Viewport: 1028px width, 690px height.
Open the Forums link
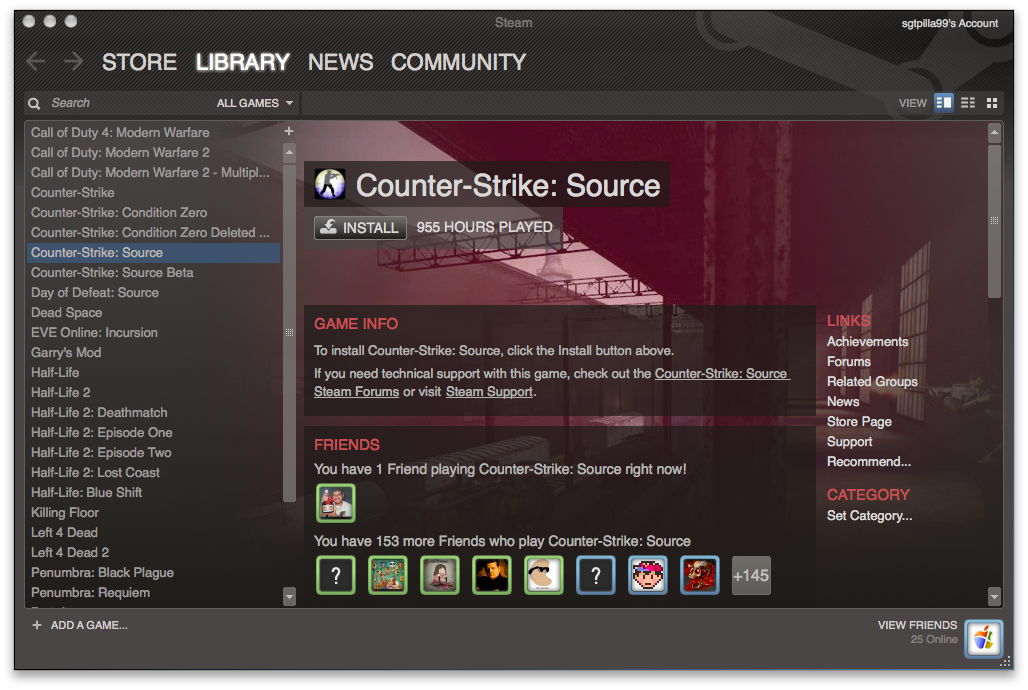pos(848,361)
